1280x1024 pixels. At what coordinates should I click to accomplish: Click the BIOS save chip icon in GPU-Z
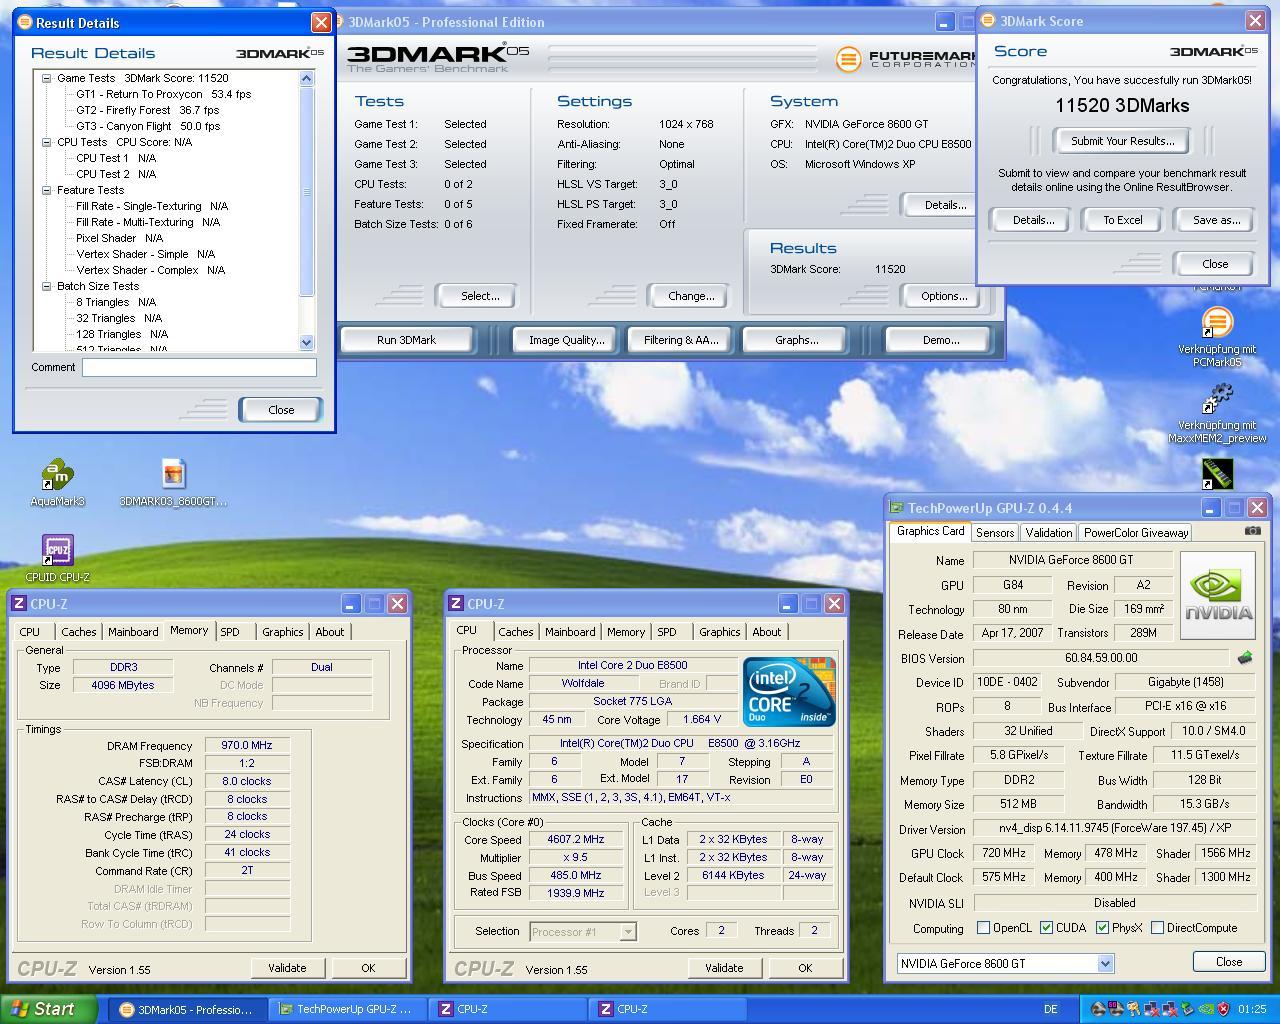(x=1245, y=658)
